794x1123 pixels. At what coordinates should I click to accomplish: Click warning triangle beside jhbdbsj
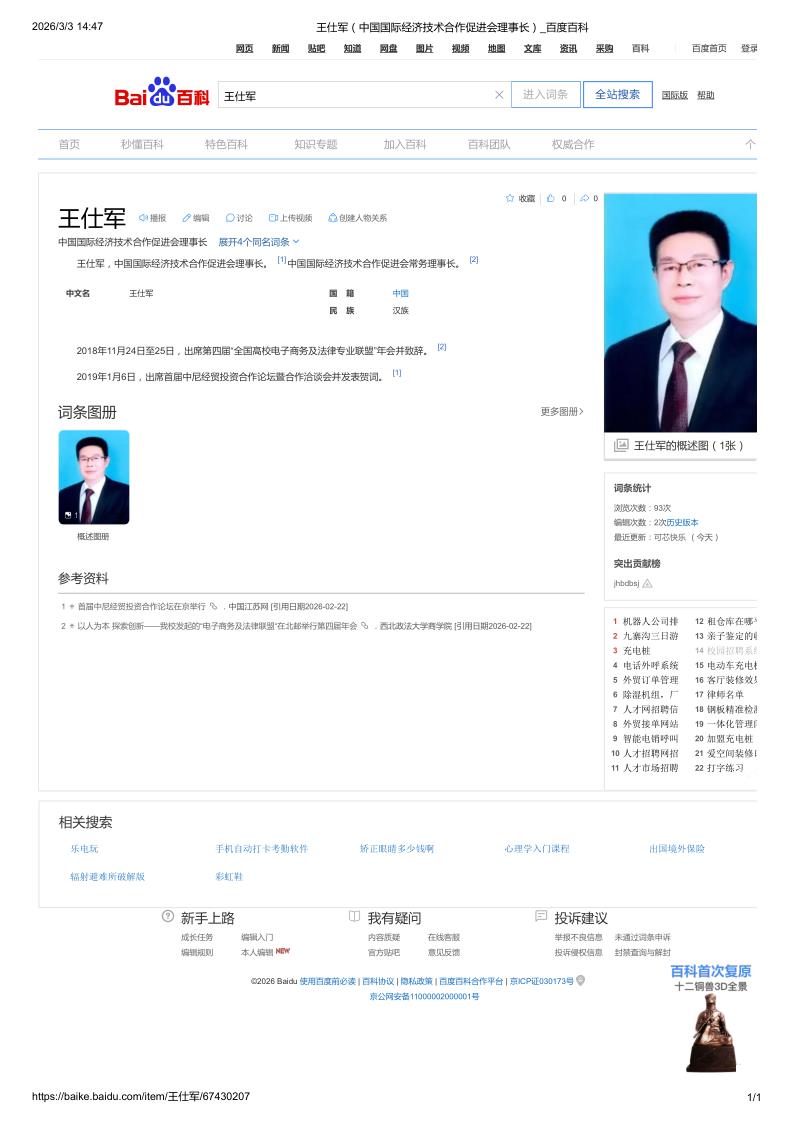click(647, 583)
